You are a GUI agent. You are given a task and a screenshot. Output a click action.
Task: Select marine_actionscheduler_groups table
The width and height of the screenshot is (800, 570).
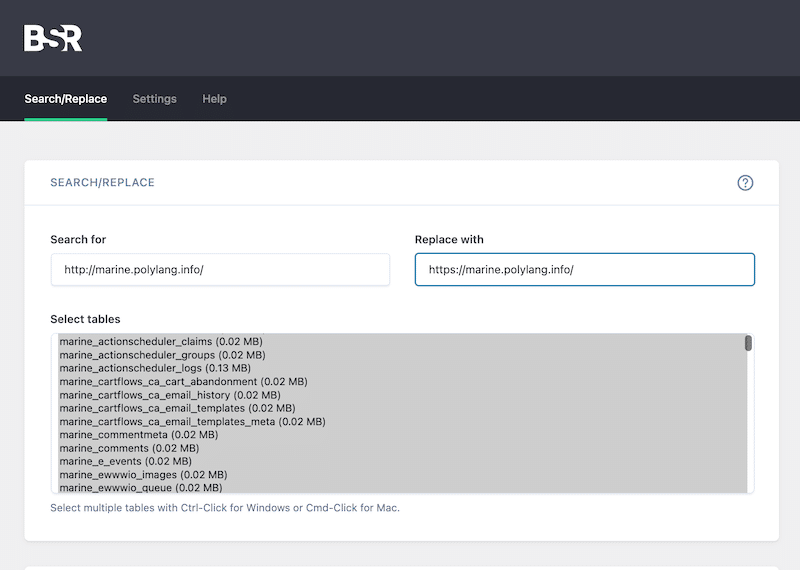pyautogui.click(x=403, y=355)
